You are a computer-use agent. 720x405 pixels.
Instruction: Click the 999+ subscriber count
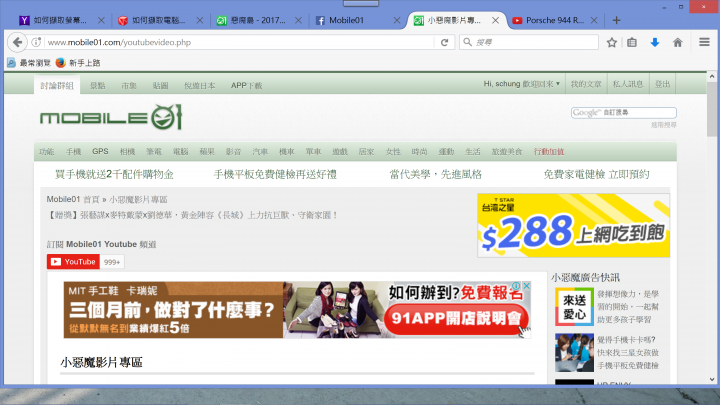pos(112,262)
